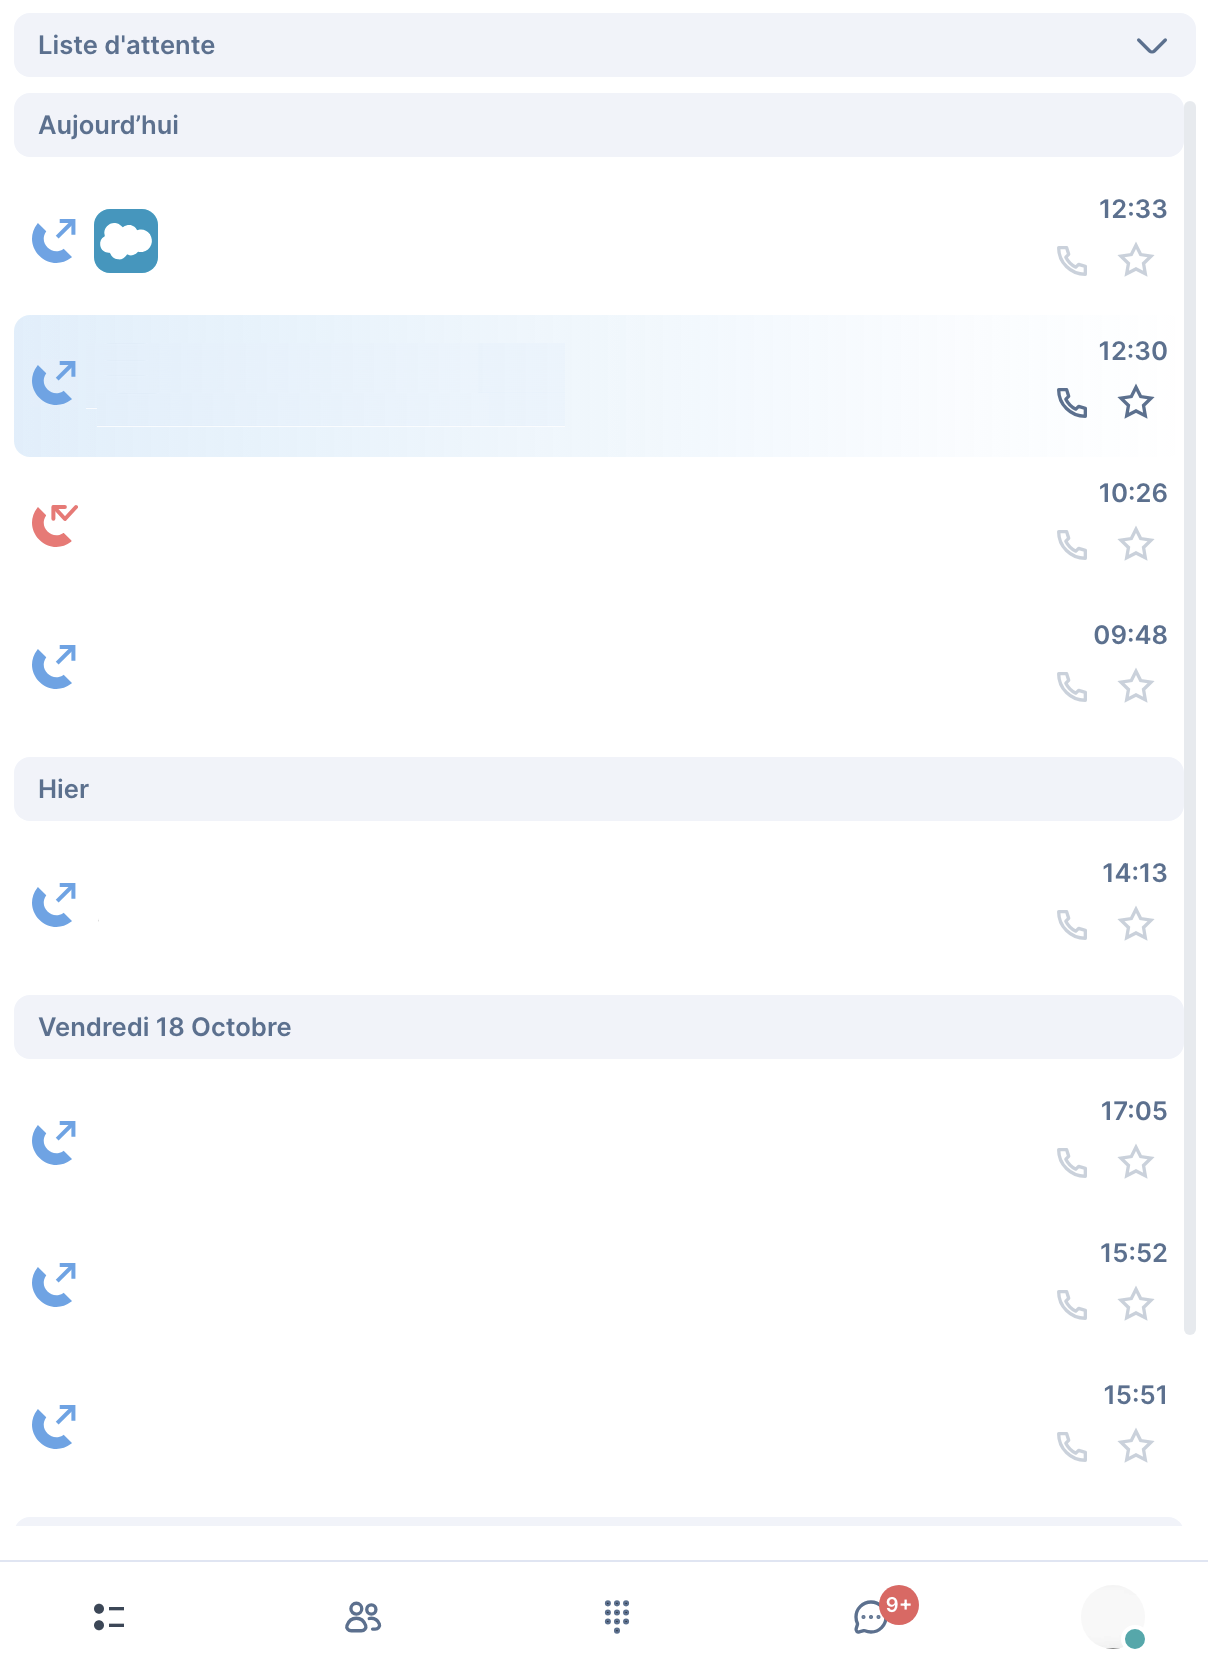Dial back the 09:48 call
Screen dimensions: 1208x1664
click(1072, 687)
